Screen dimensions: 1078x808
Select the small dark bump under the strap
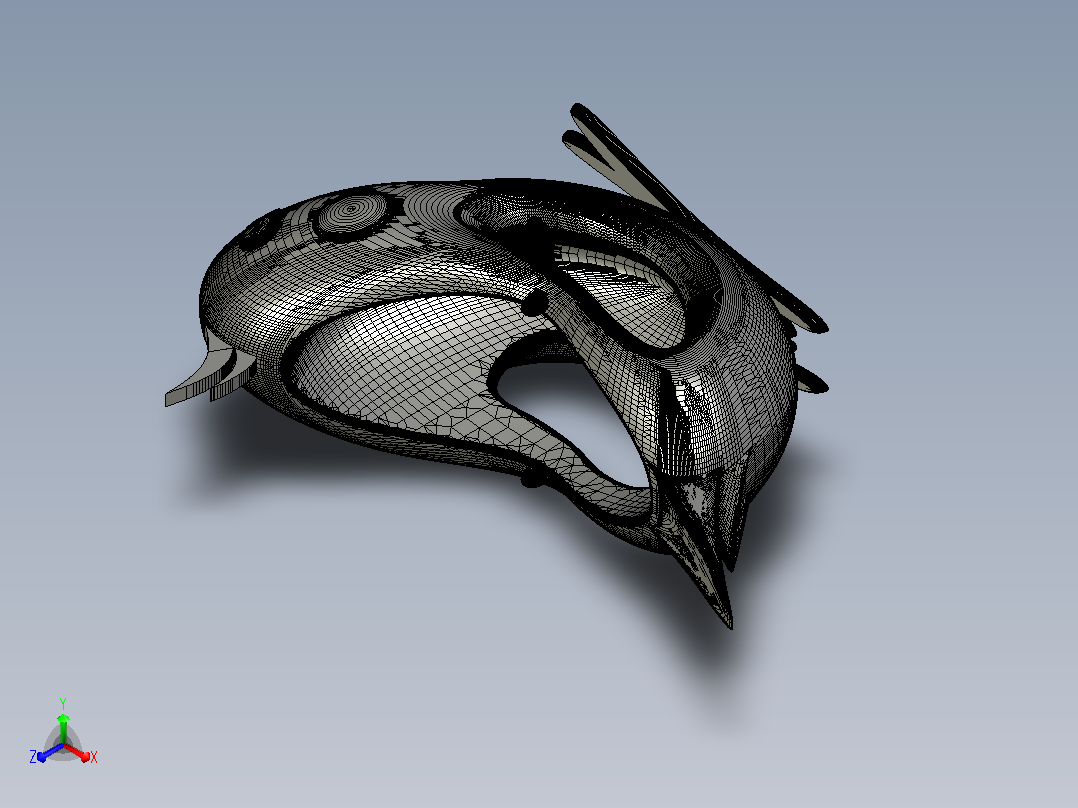point(531,480)
